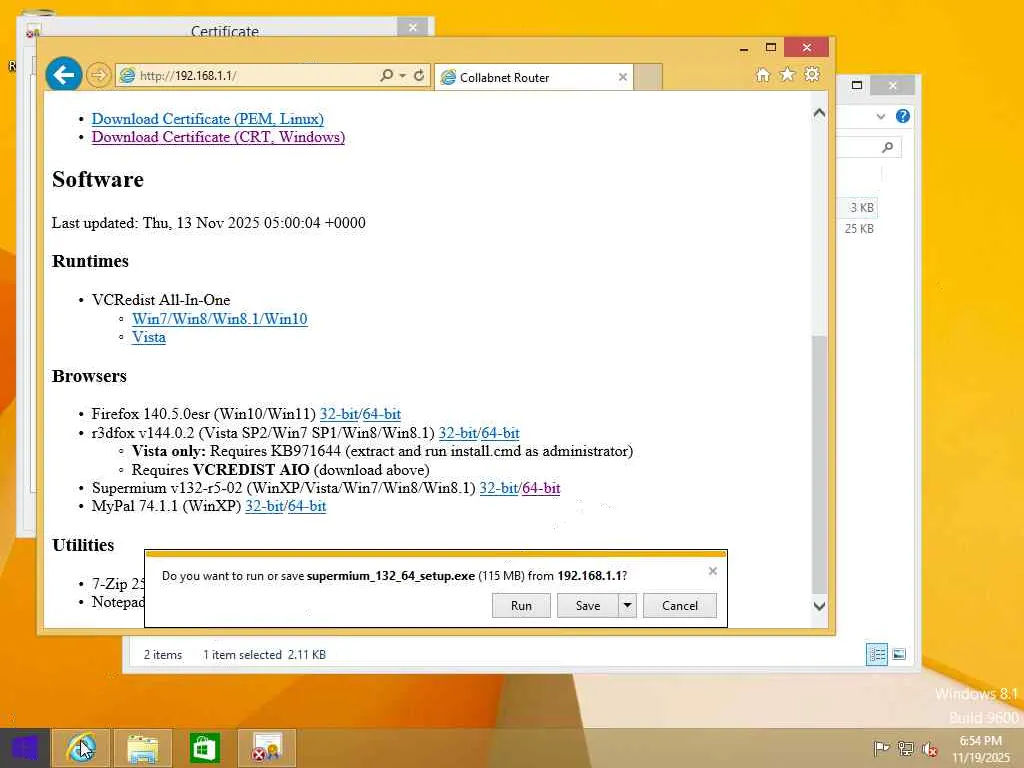Go back with the blue back arrow
Image resolution: width=1024 pixels, height=768 pixels.
[64, 75]
